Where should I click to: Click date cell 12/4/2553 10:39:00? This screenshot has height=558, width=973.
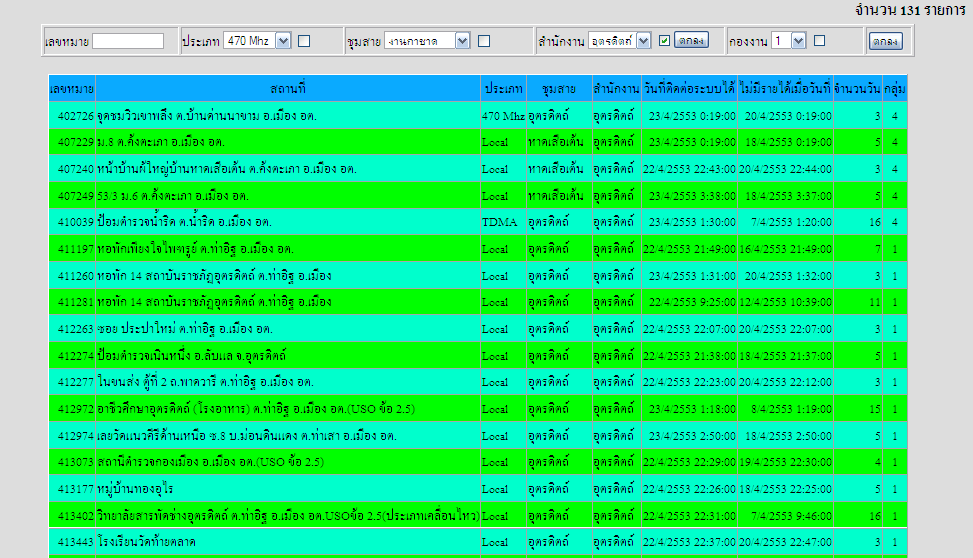(x=785, y=302)
